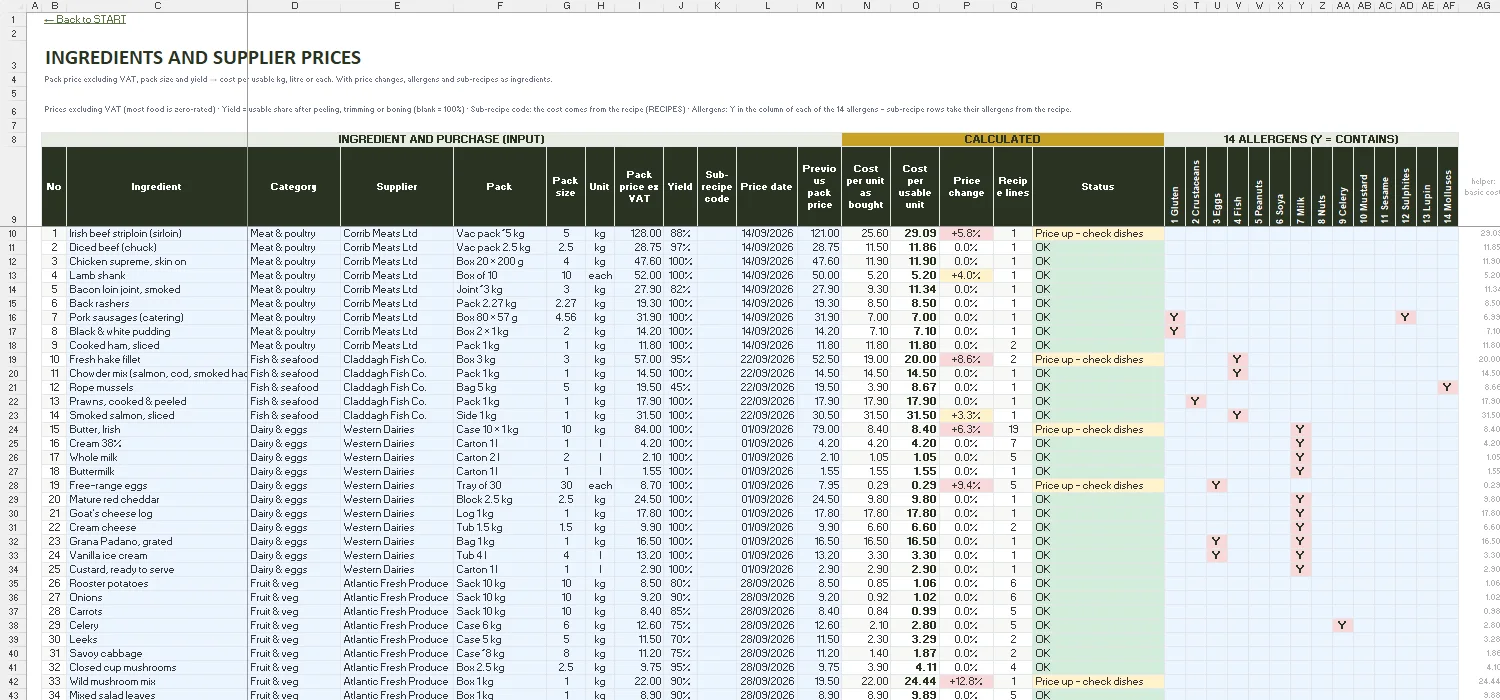Select the Rooster potatoes ingredient cell

(156, 583)
